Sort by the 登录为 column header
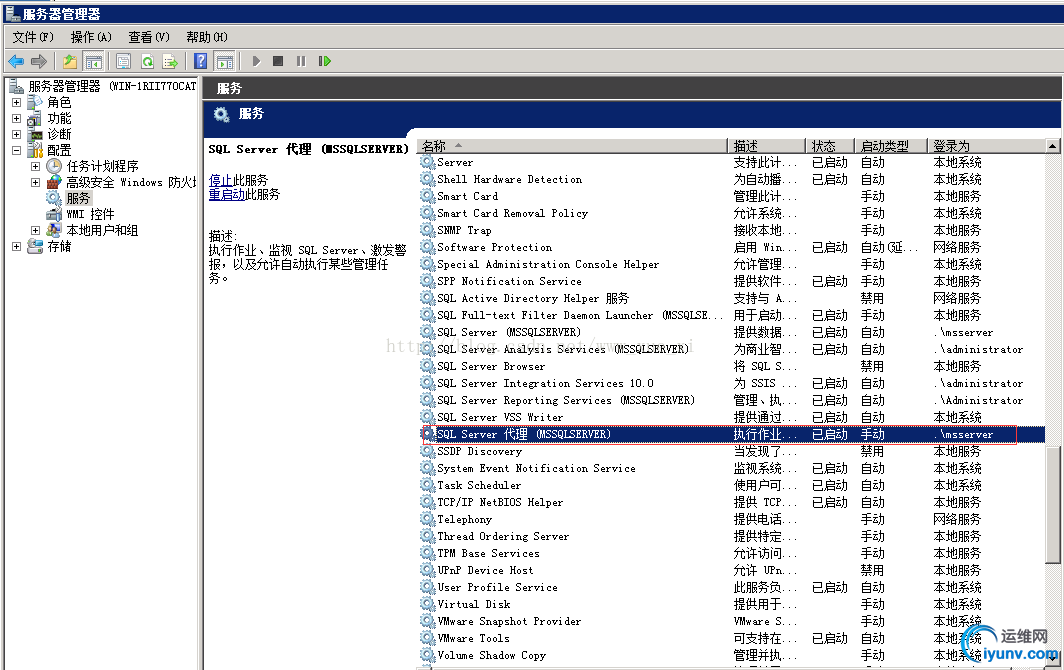Screen dimensions: 1064x670 (x=986, y=146)
